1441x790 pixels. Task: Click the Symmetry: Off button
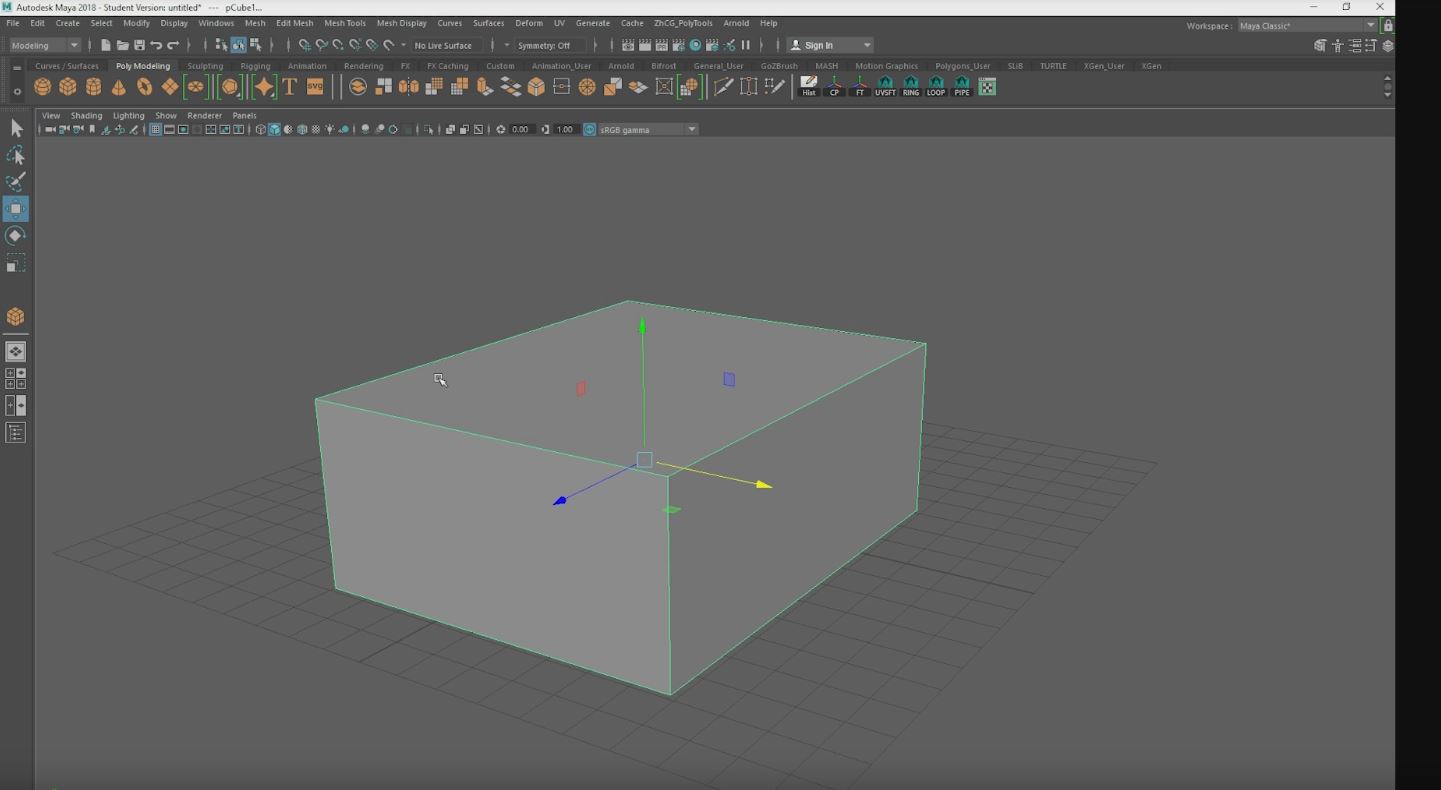click(544, 45)
